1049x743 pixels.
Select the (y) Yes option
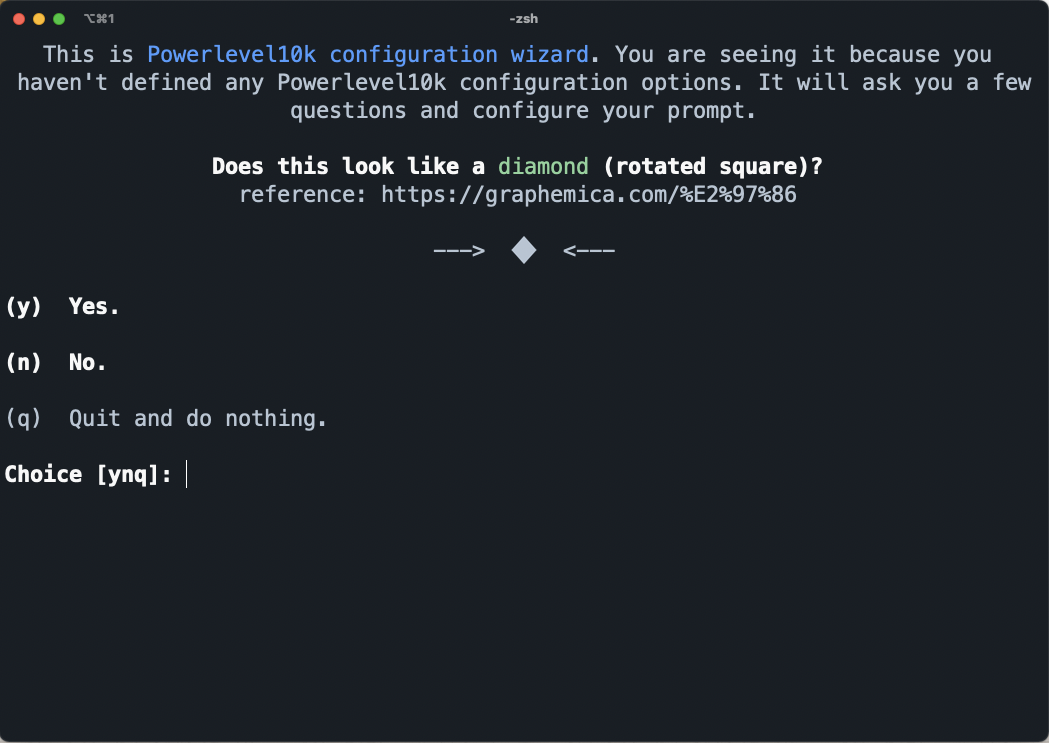(x=62, y=306)
